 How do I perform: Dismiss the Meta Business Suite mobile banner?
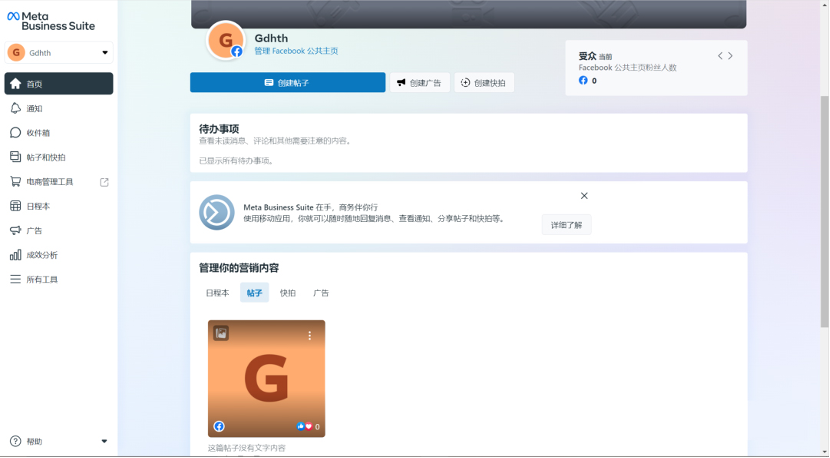pos(584,196)
